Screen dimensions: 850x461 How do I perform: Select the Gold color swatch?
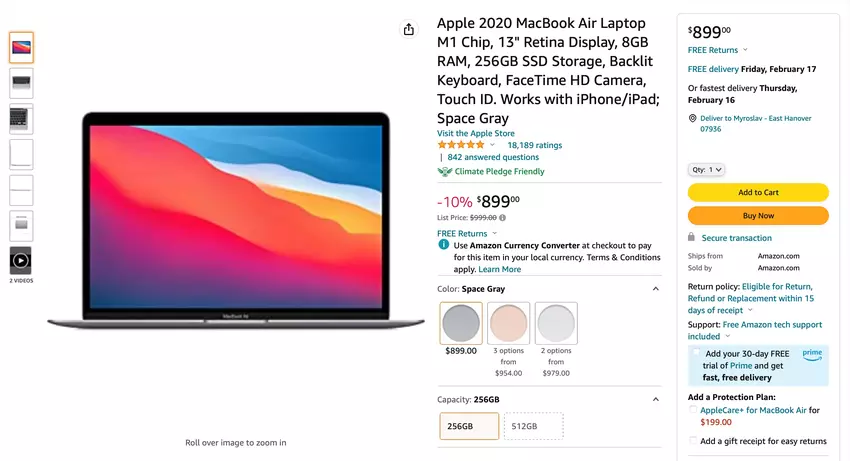coord(509,324)
